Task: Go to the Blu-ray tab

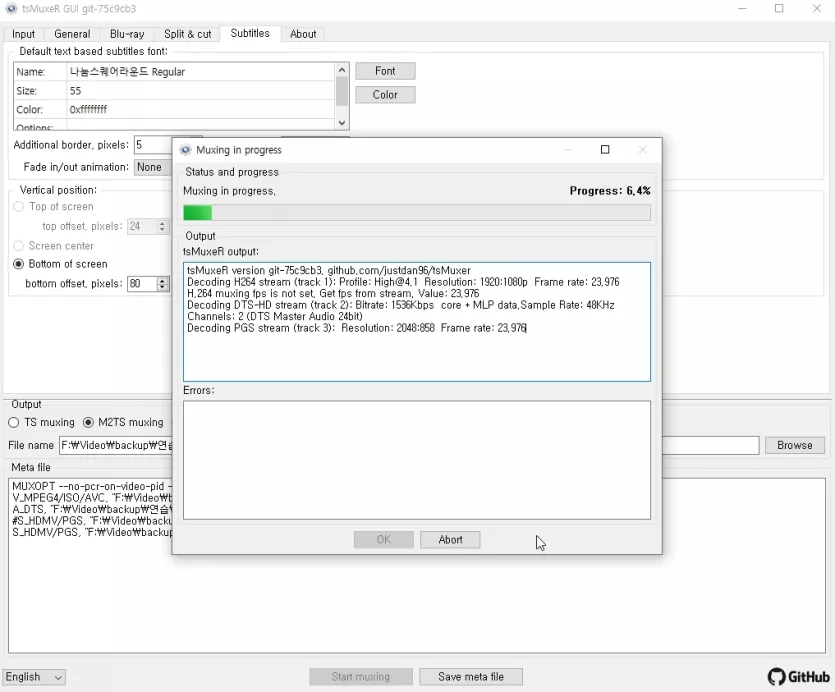Action: [127, 34]
